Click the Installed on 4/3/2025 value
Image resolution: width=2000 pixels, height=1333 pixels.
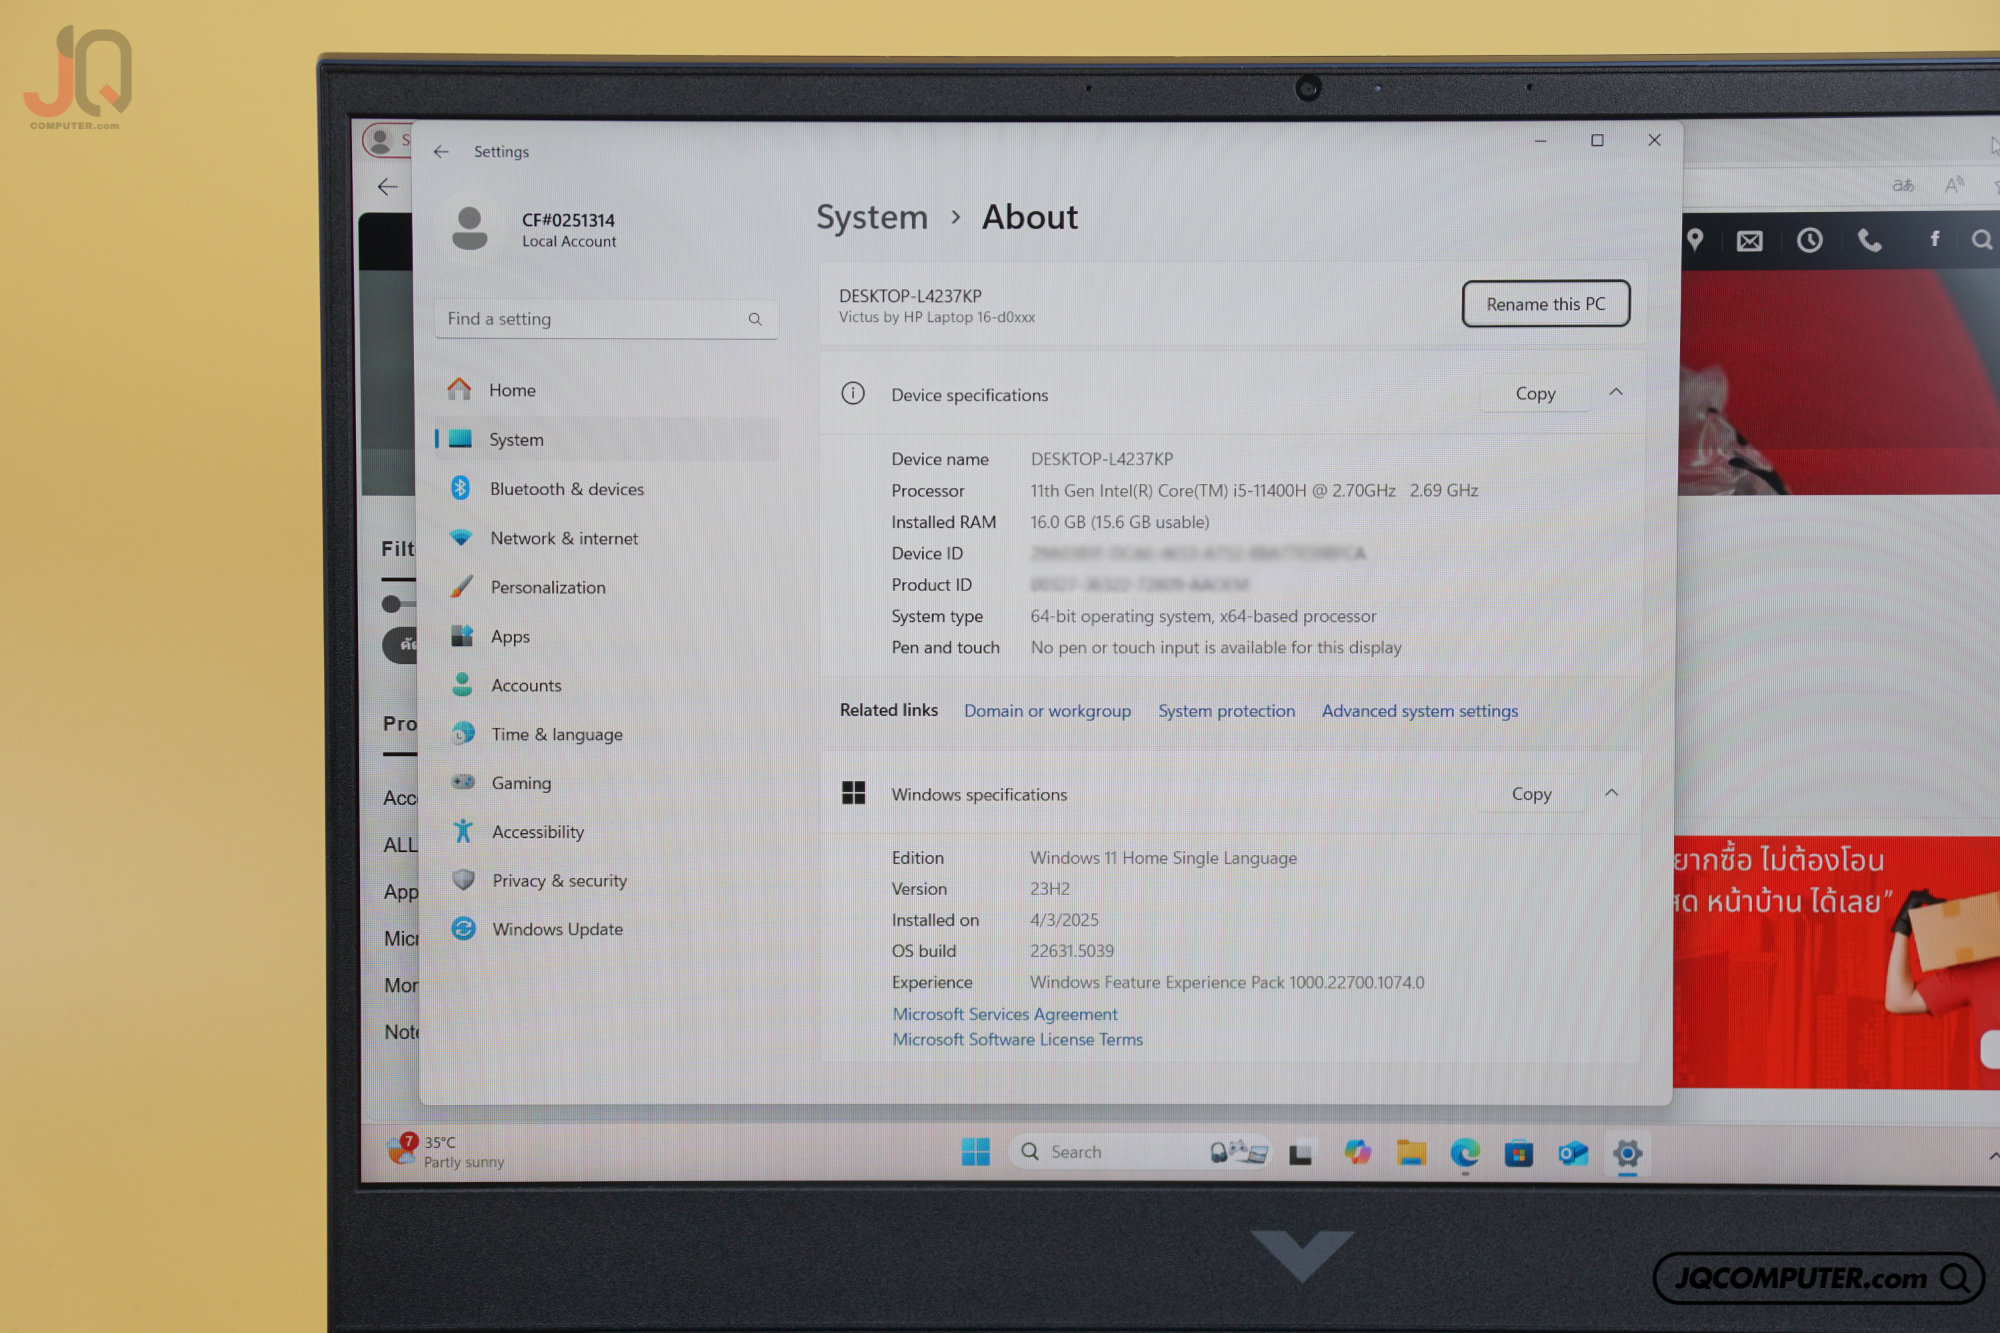[x=1064, y=920]
